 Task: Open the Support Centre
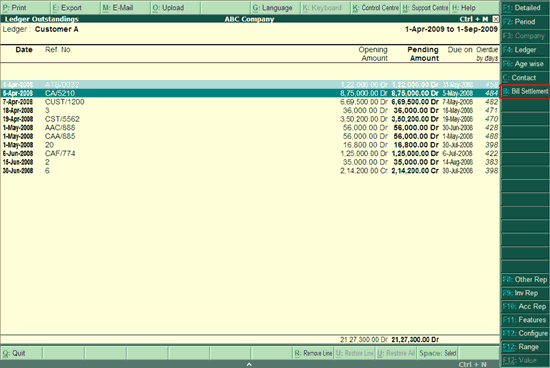pyautogui.click(x=425, y=8)
